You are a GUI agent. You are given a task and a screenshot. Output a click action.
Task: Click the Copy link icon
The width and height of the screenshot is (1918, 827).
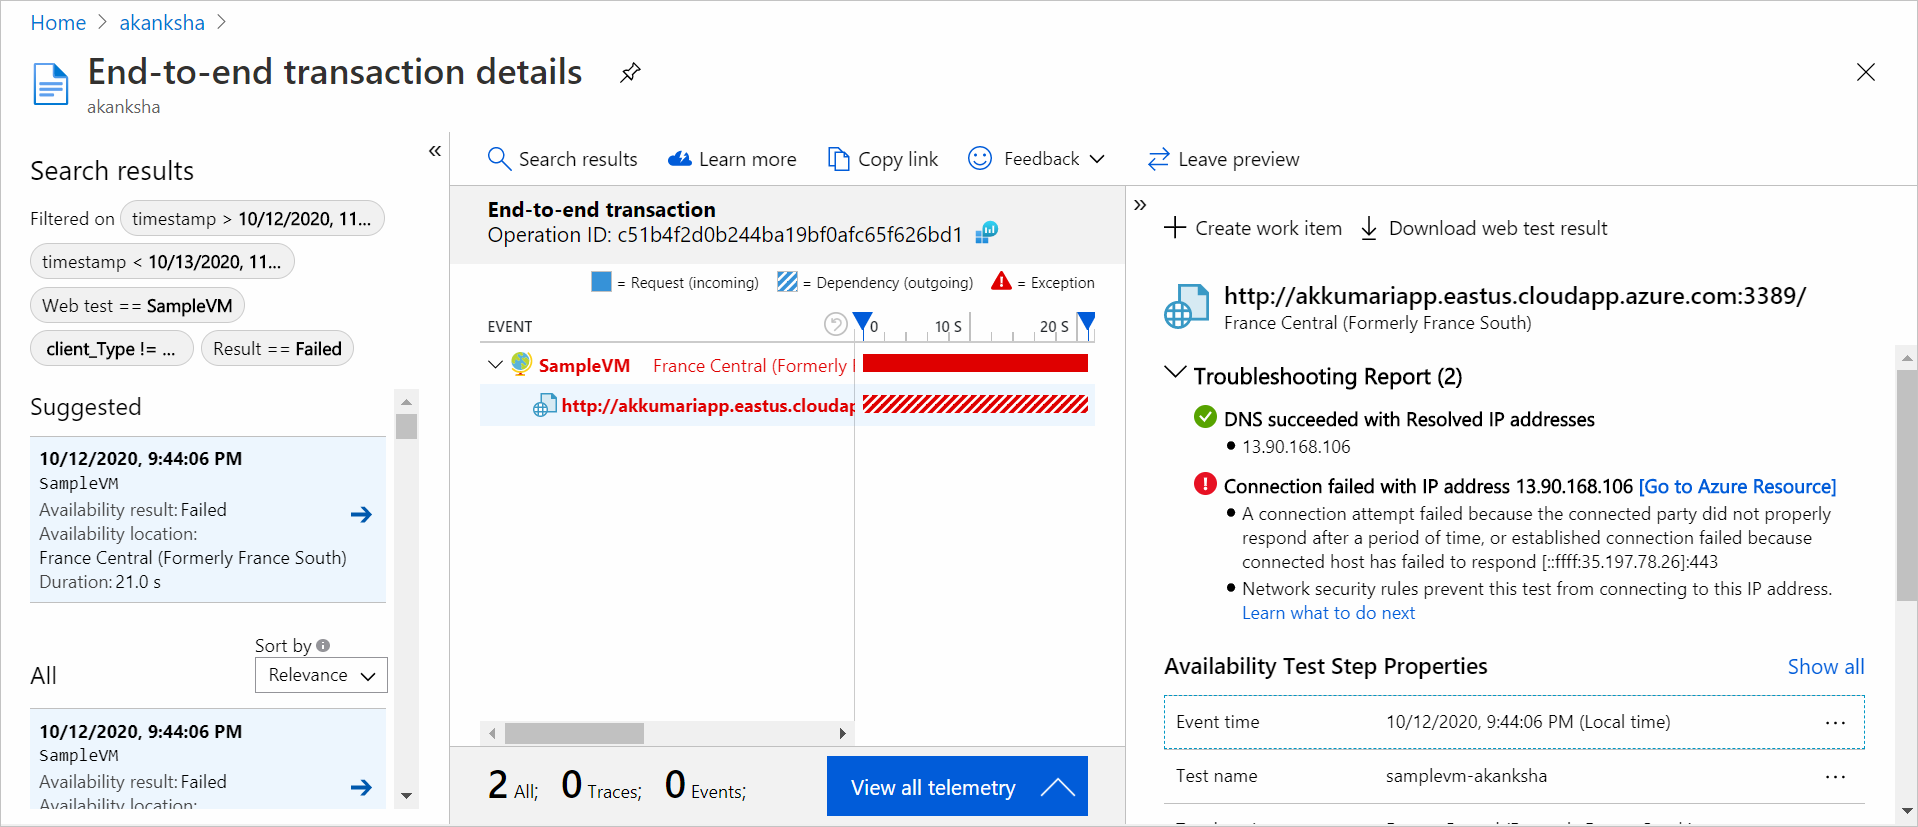coord(838,159)
